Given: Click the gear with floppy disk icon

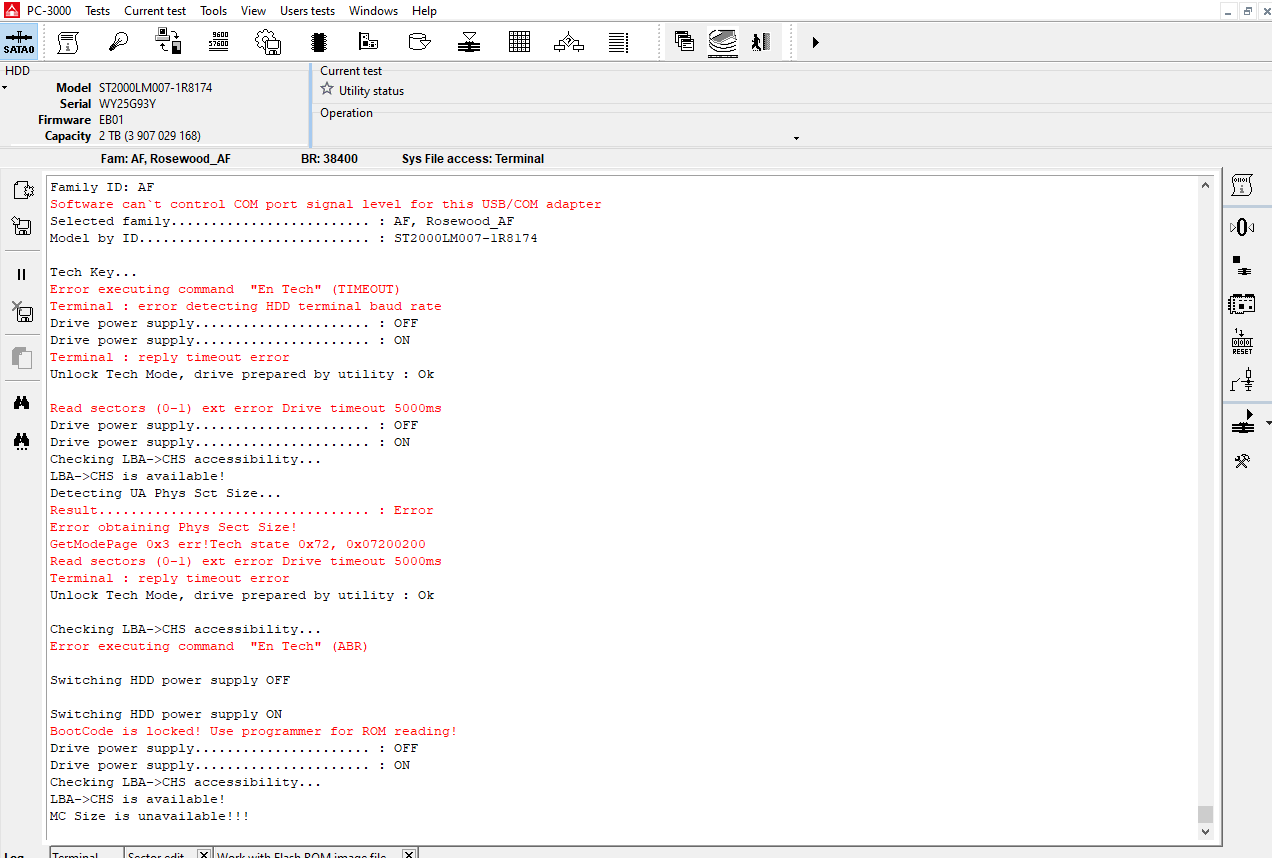Looking at the screenshot, I should pos(268,42).
